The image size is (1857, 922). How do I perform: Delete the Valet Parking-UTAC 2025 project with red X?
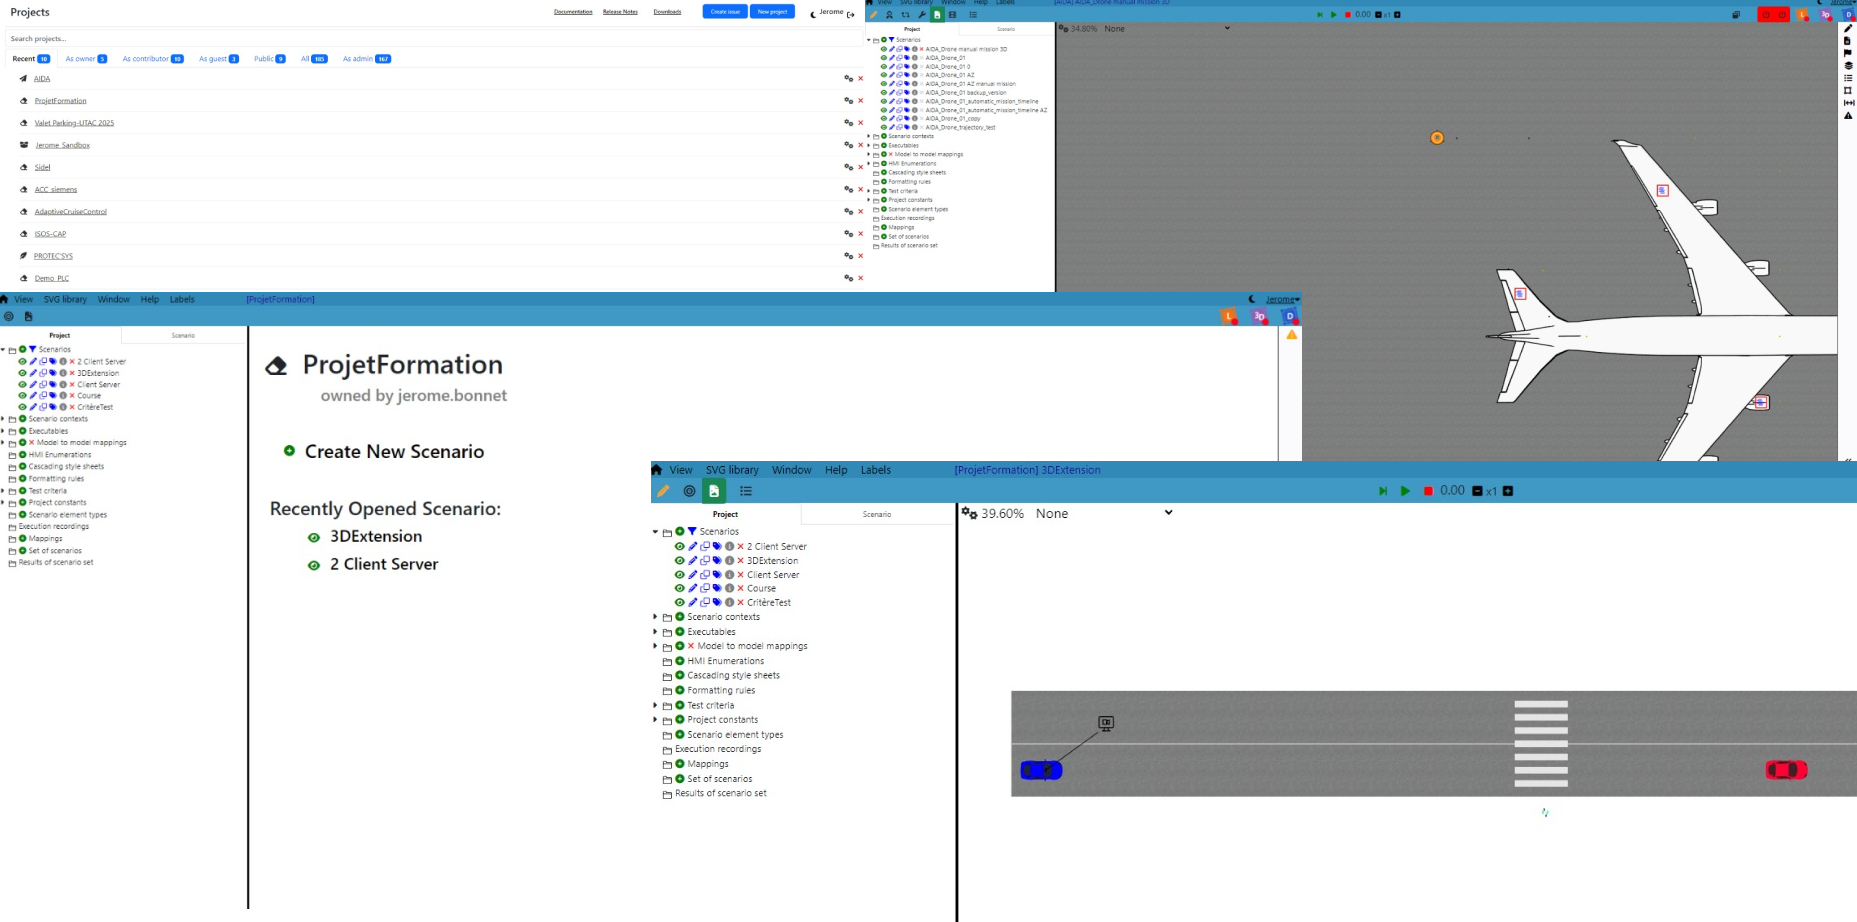point(860,123)
